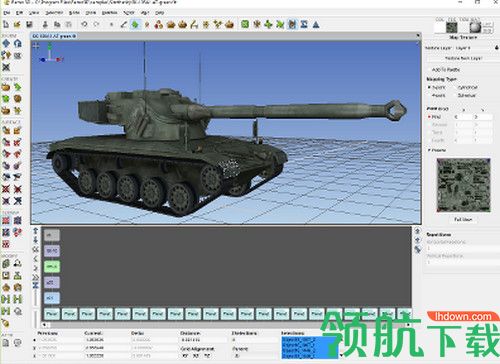Click the Redo arrow in the toolbar
The height and width of the screenshot is (364, 500).
pyautogui.click(x=96, y=24)
